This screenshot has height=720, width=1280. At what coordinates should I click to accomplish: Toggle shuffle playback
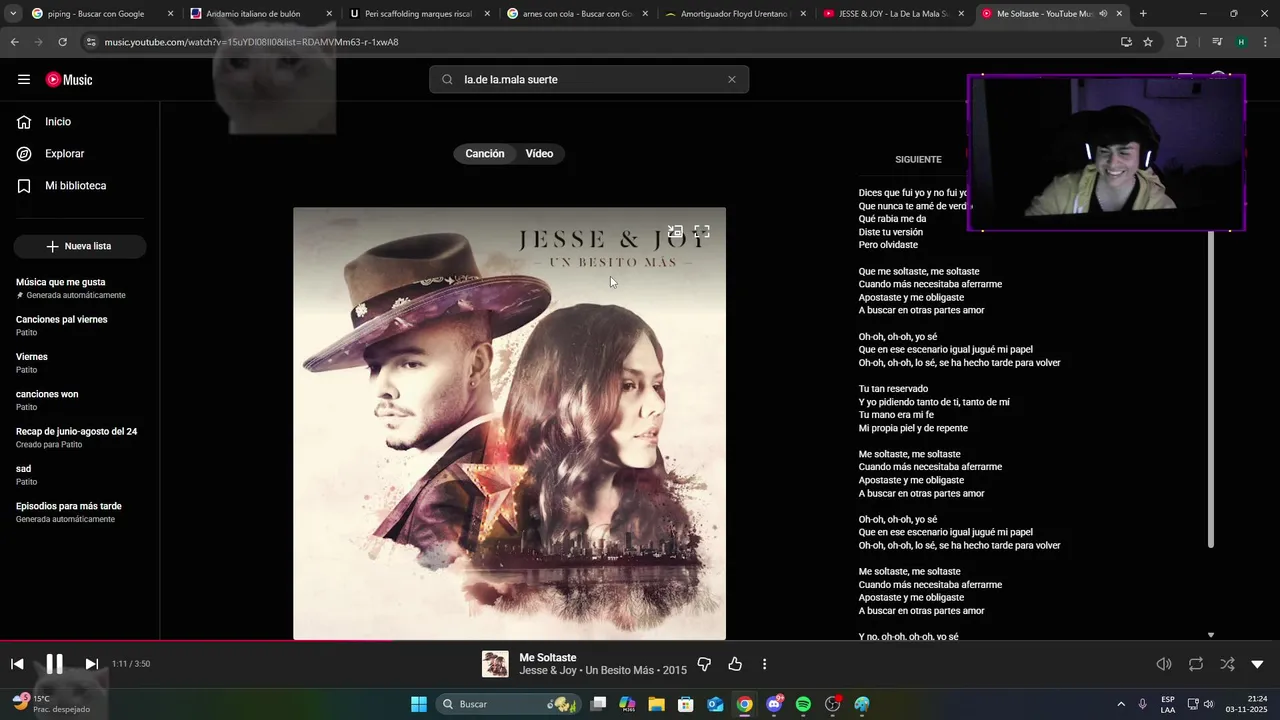click(x=1227, y=664)
